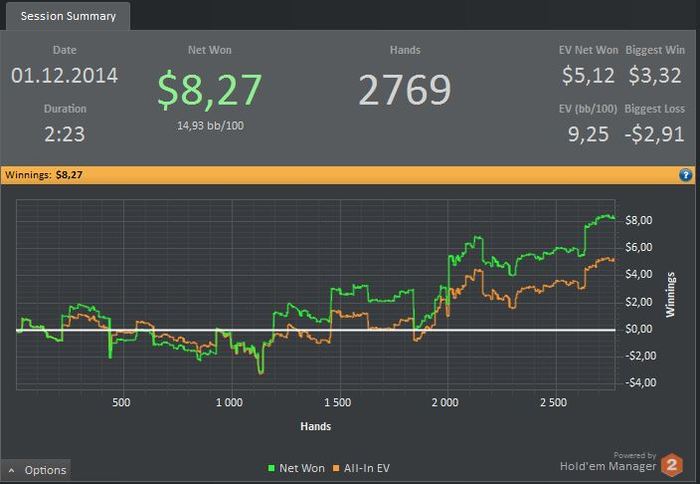The height and width of the screenshot is (484, 700).
Task: Click the Hands x-axis title
Action: point(316,426)
